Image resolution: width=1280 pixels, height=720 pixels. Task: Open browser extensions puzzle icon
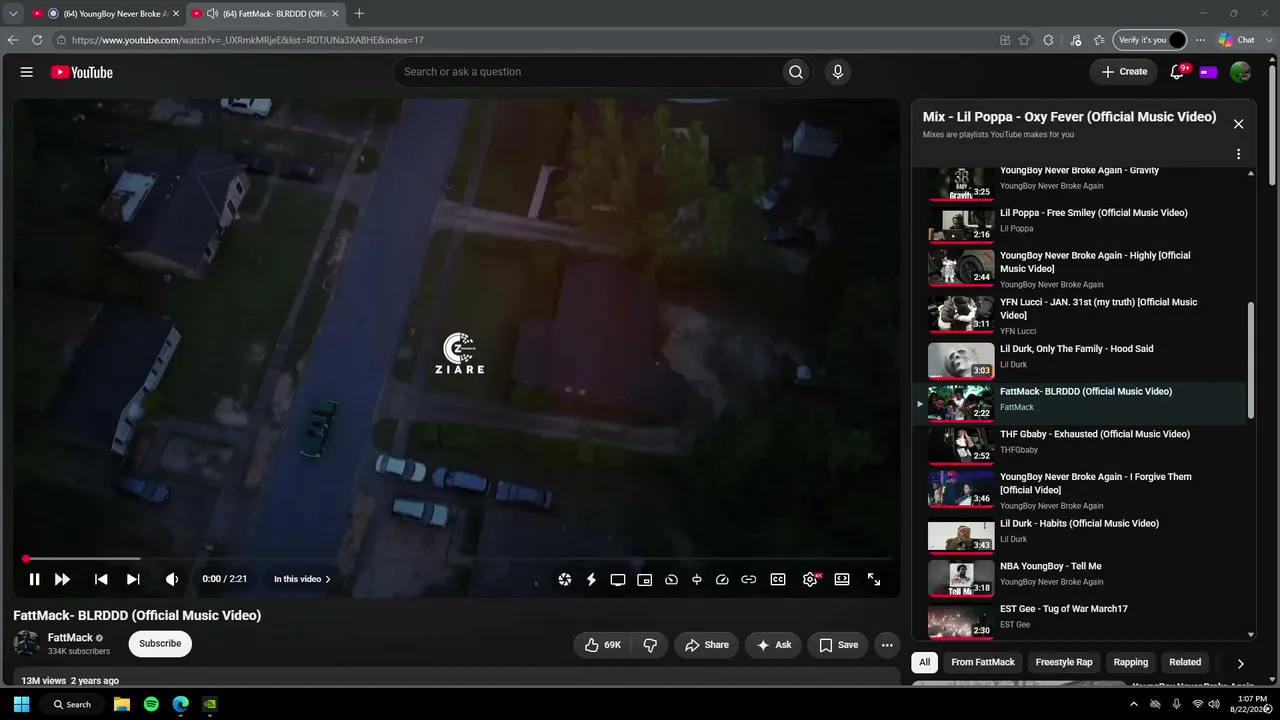(1048, 40)
